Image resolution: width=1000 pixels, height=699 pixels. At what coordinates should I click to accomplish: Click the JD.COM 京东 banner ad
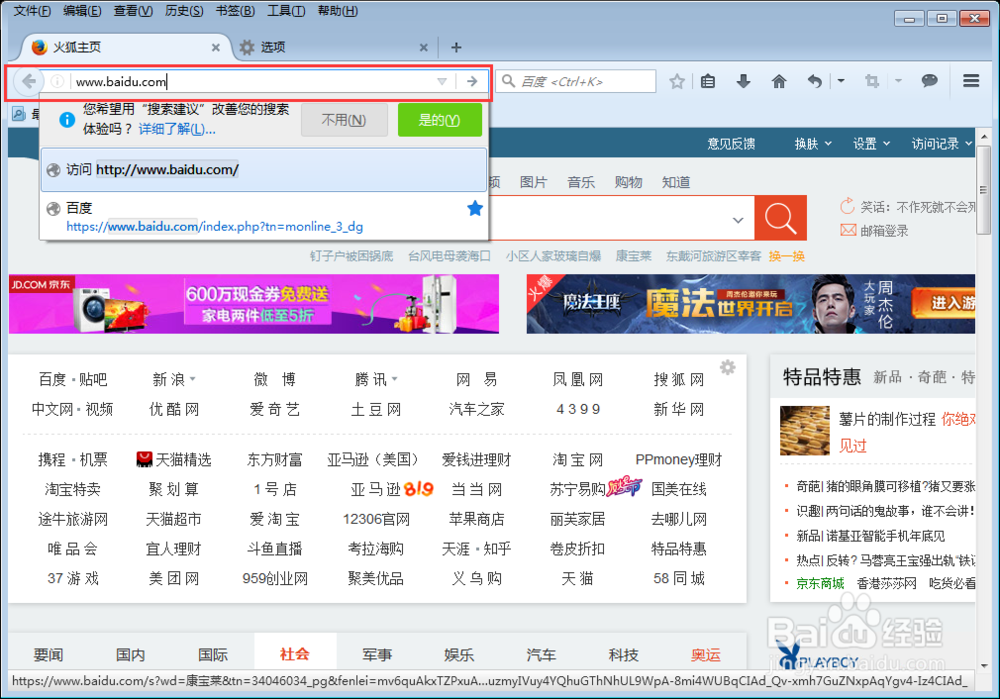click(x=254, y=304)
